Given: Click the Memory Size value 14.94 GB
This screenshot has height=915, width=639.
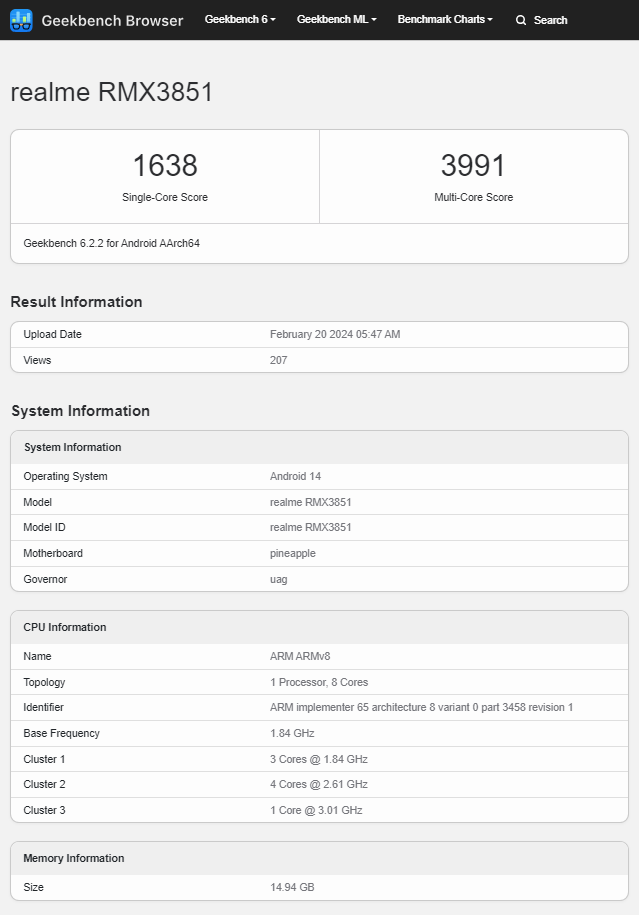Looking at the screenshot, I should (292, 887).
